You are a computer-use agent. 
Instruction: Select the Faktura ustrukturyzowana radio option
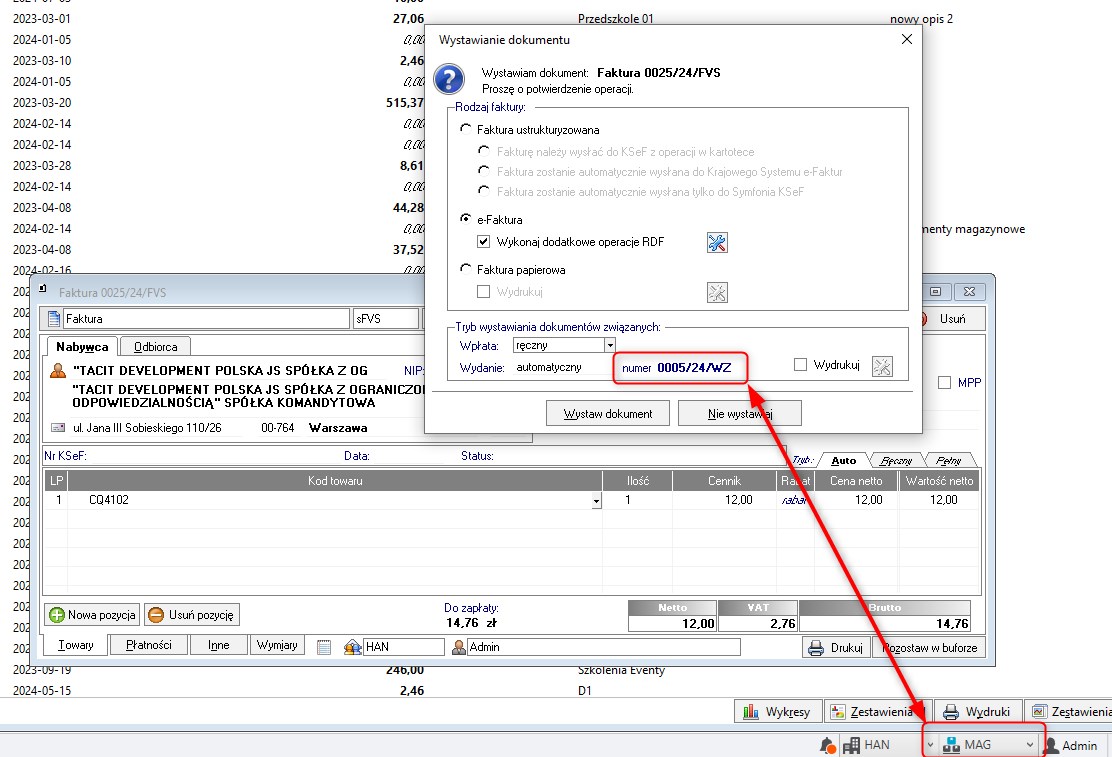[x=465, y=130]
